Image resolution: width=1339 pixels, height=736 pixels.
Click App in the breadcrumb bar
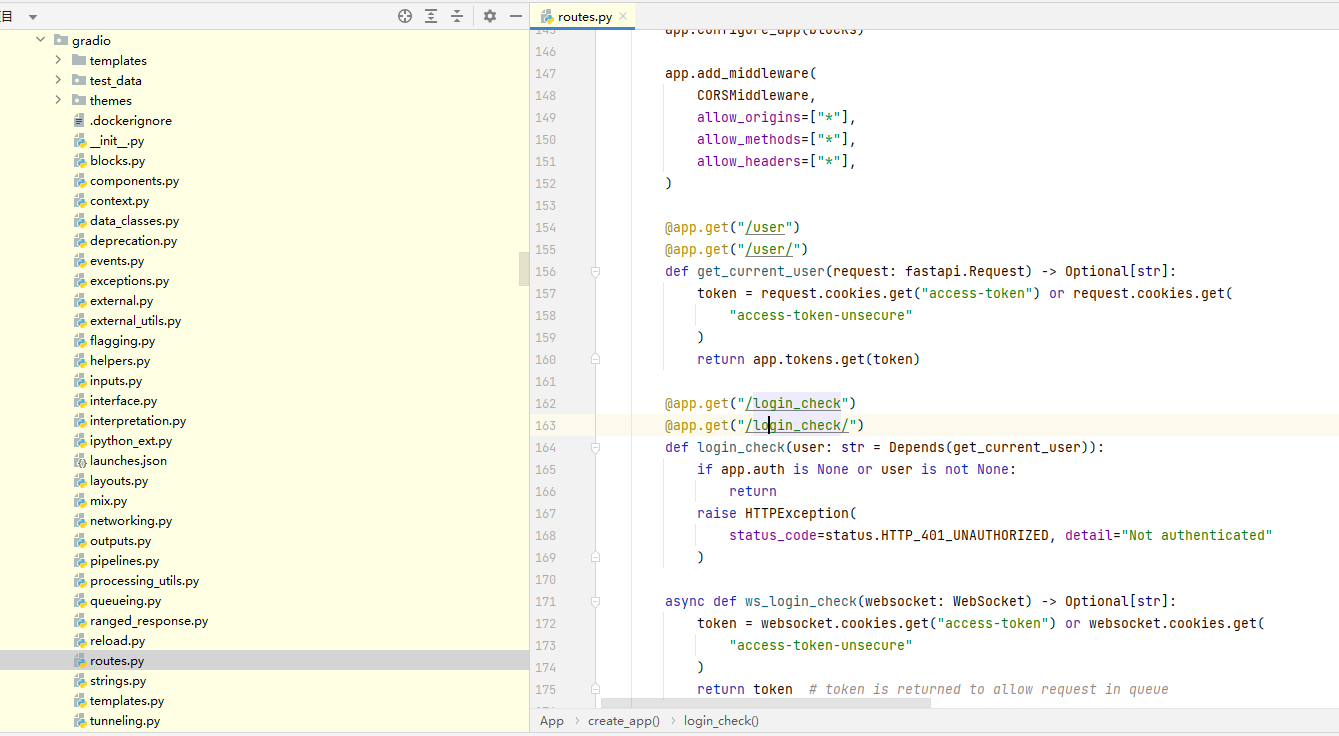coord(552,721)
